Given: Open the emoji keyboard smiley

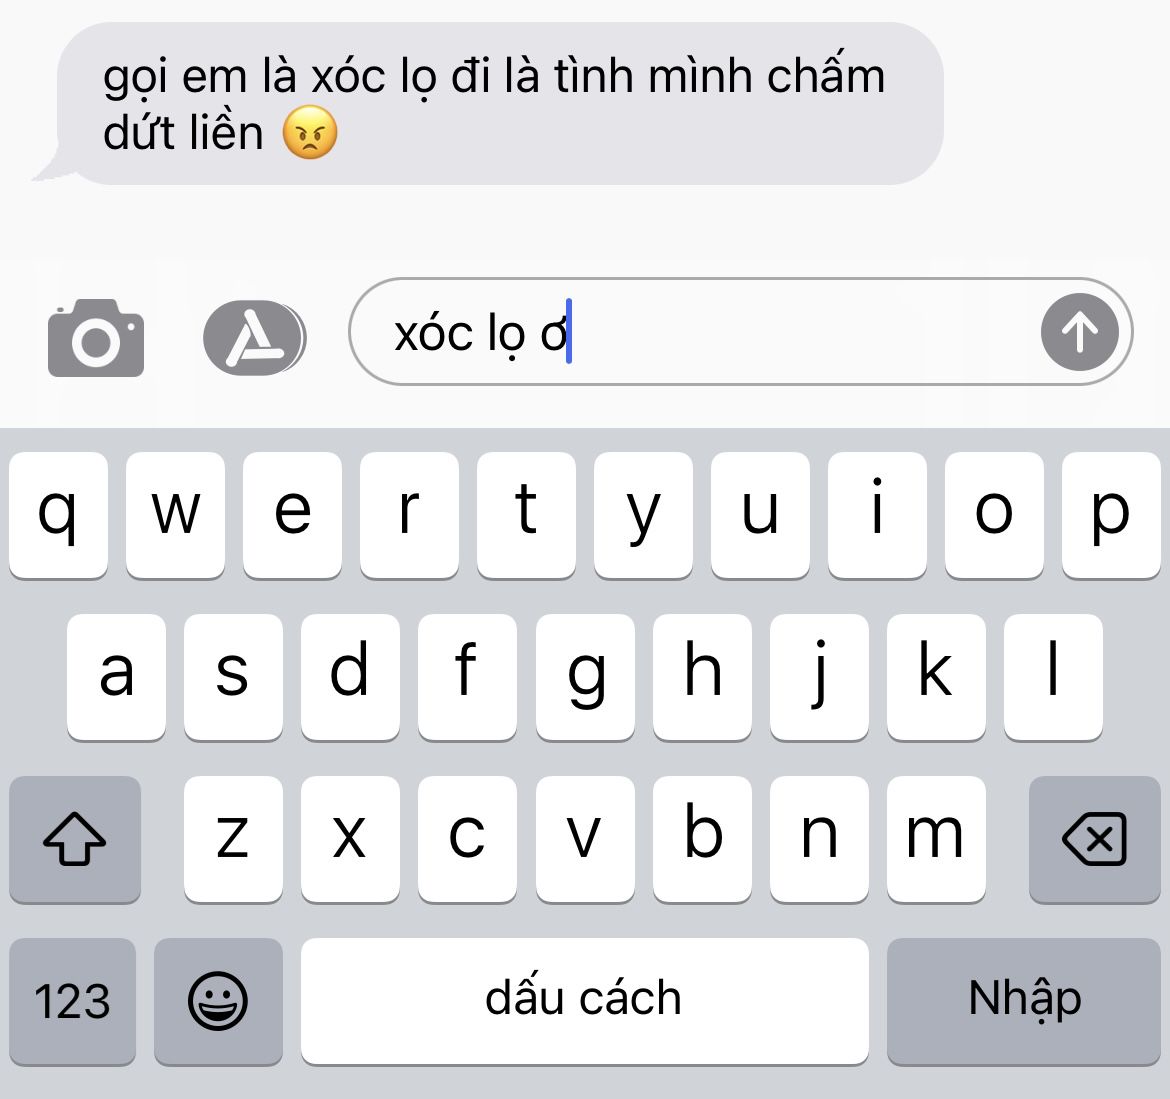Looking at the screenshot, I should click(x=218, y=1001).
